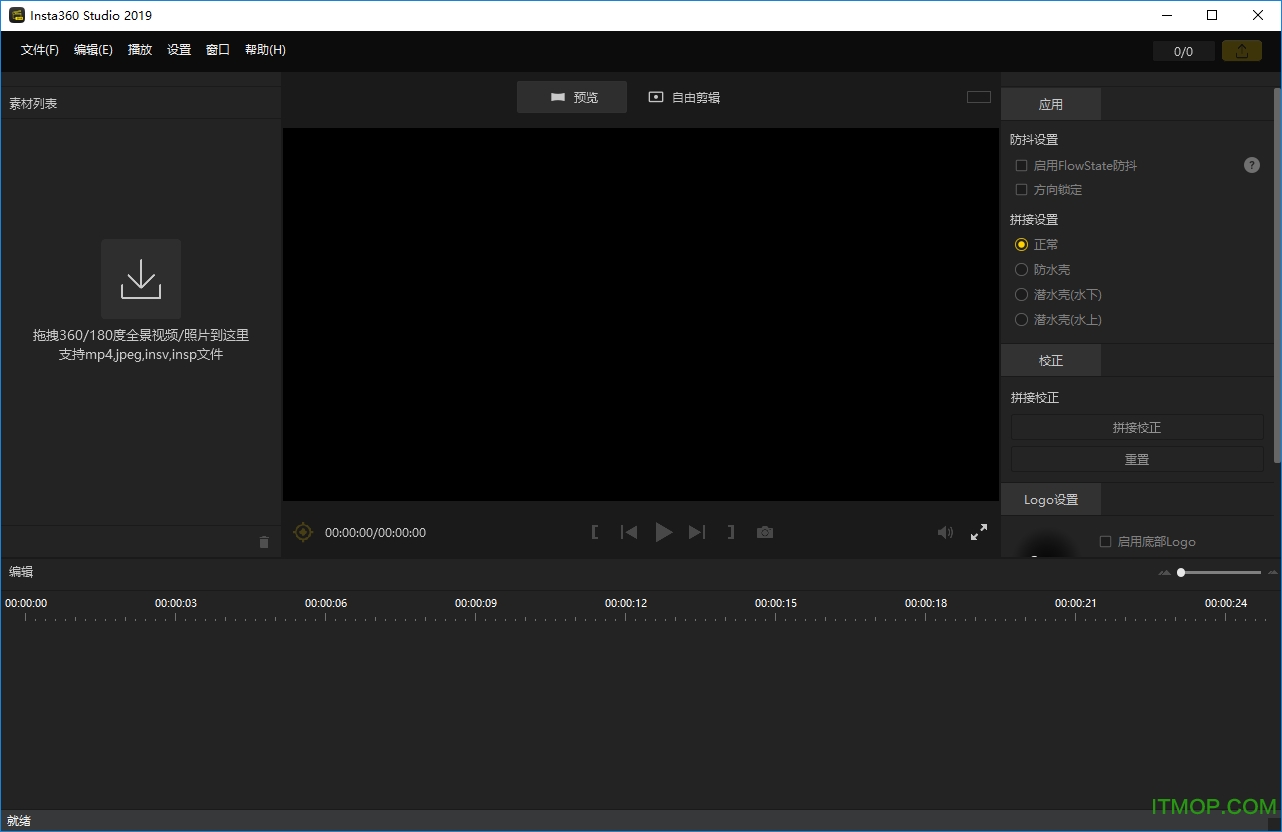Click the FlowState help question mark
The height and width of the screenshot is (832, 1282).
[x=1251, y=165]
